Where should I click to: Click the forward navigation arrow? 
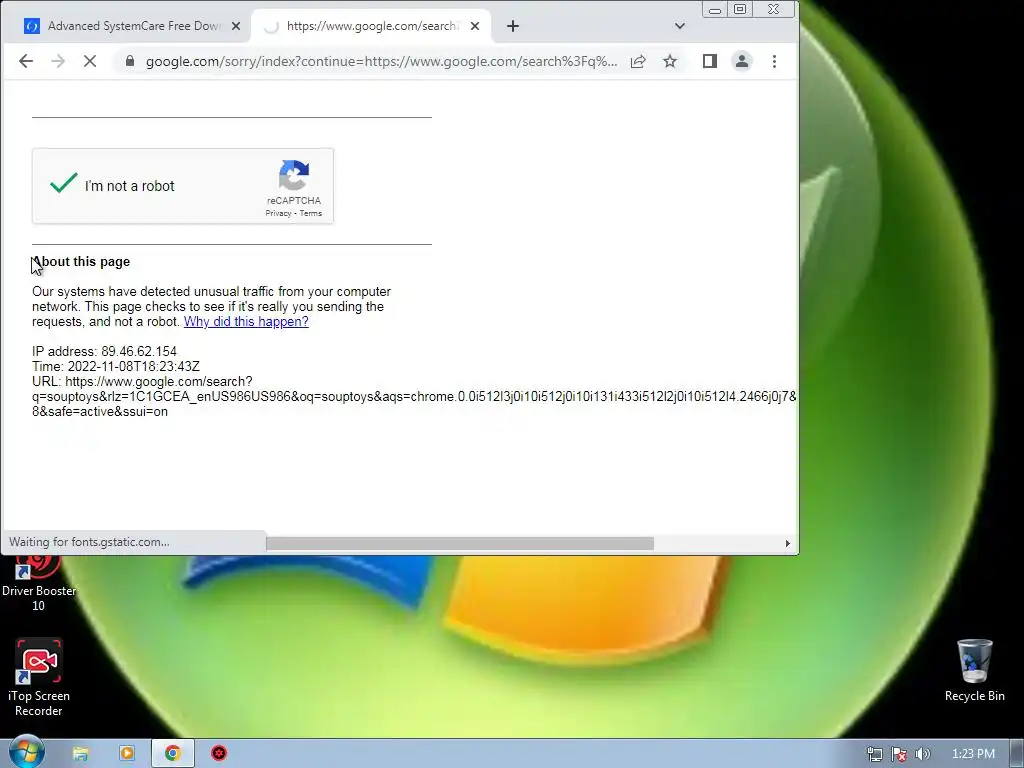58,61
